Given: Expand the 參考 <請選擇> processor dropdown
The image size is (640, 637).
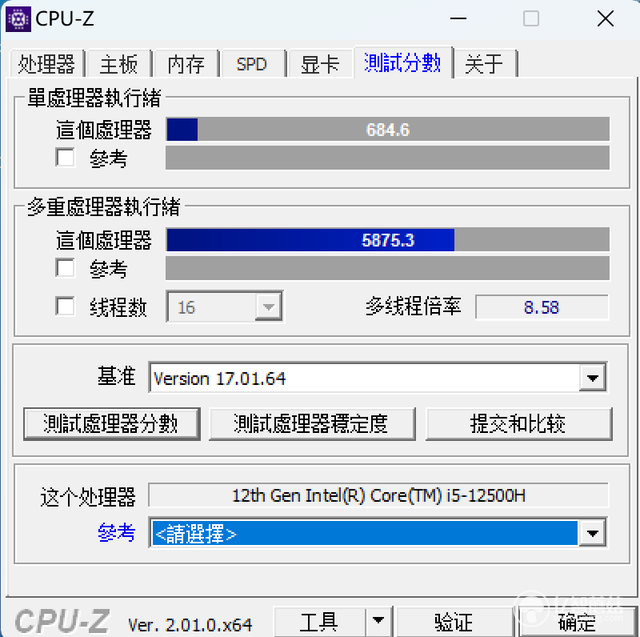Looking at the screenshot, I should click(592, 533).
